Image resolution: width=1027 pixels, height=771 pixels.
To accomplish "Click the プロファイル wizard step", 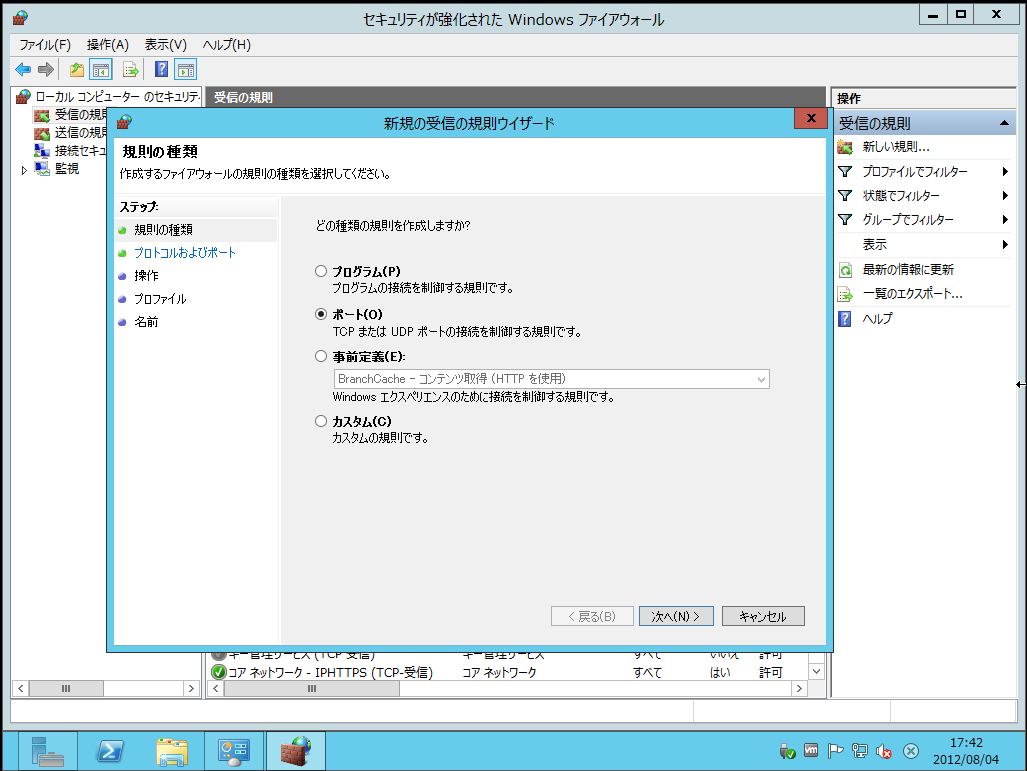I will (x=160, y=299).
